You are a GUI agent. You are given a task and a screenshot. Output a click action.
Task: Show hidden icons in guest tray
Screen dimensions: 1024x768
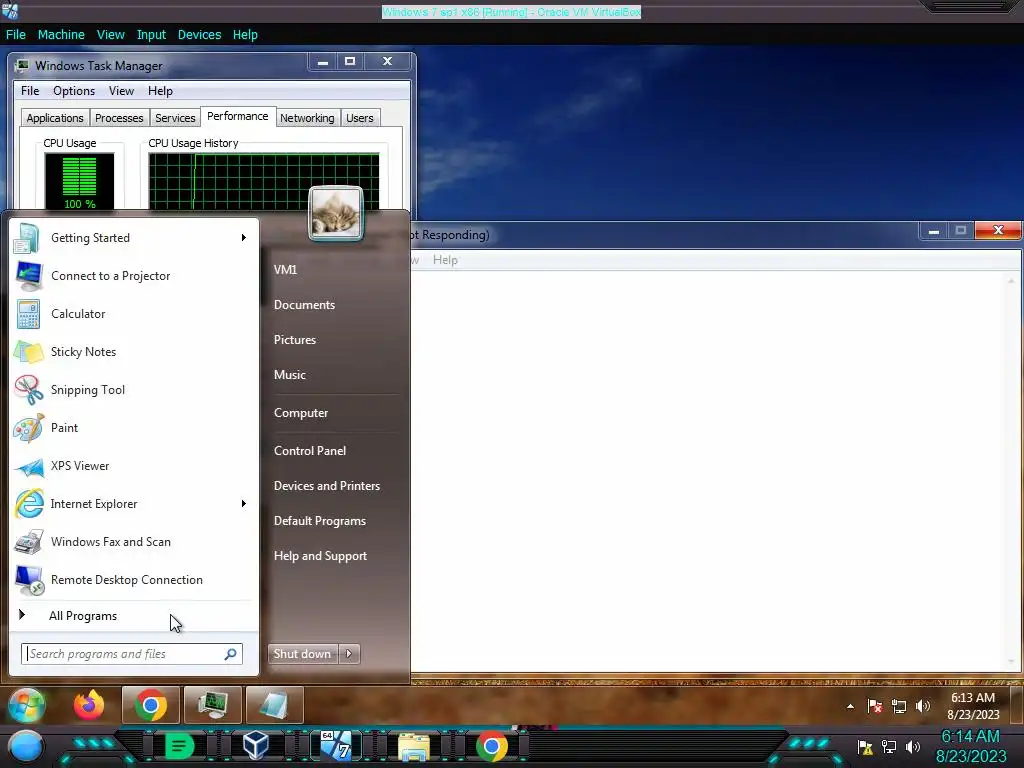click(850, 706)
